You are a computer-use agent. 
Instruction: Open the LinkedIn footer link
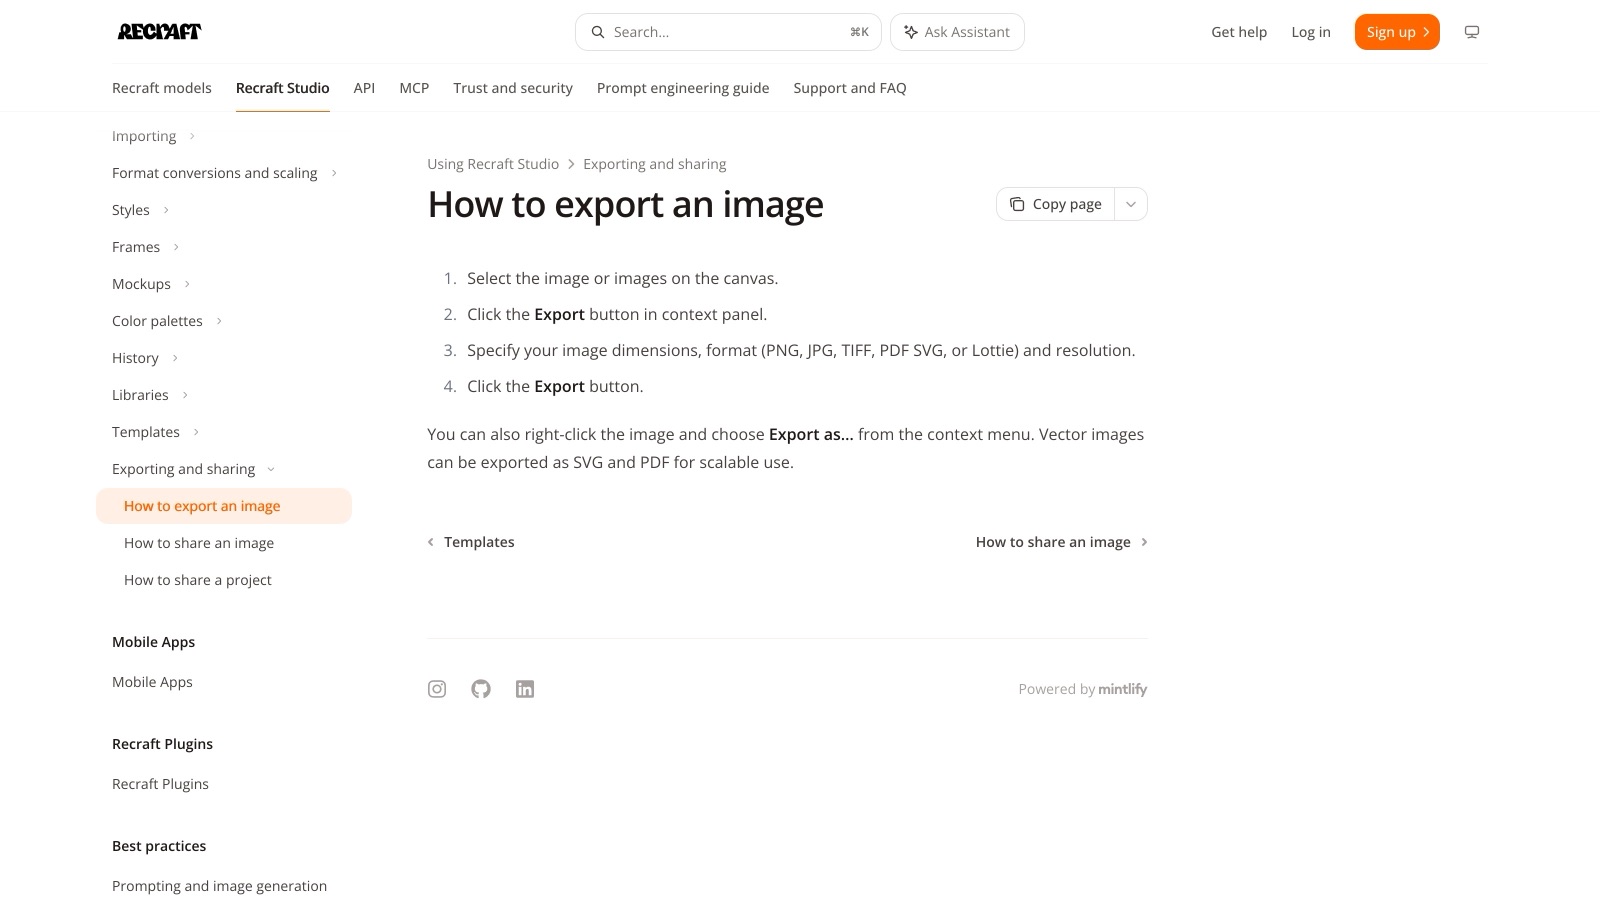tap(525, 689)
